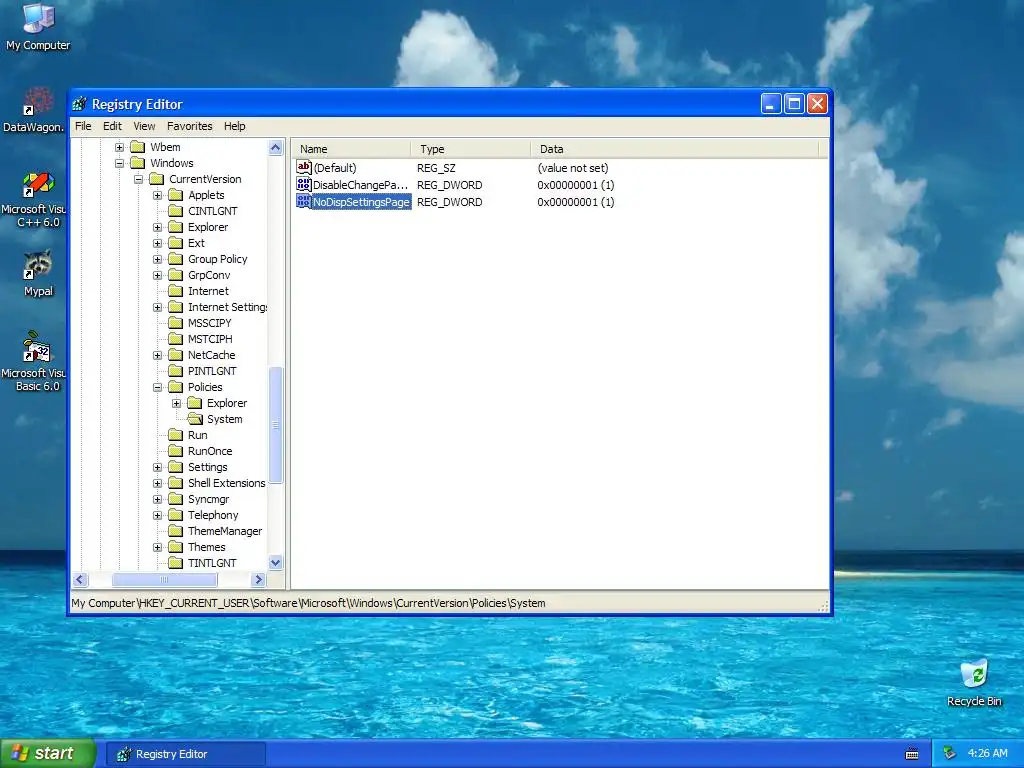Click the ThemeManager folder icon

[175, 530]
